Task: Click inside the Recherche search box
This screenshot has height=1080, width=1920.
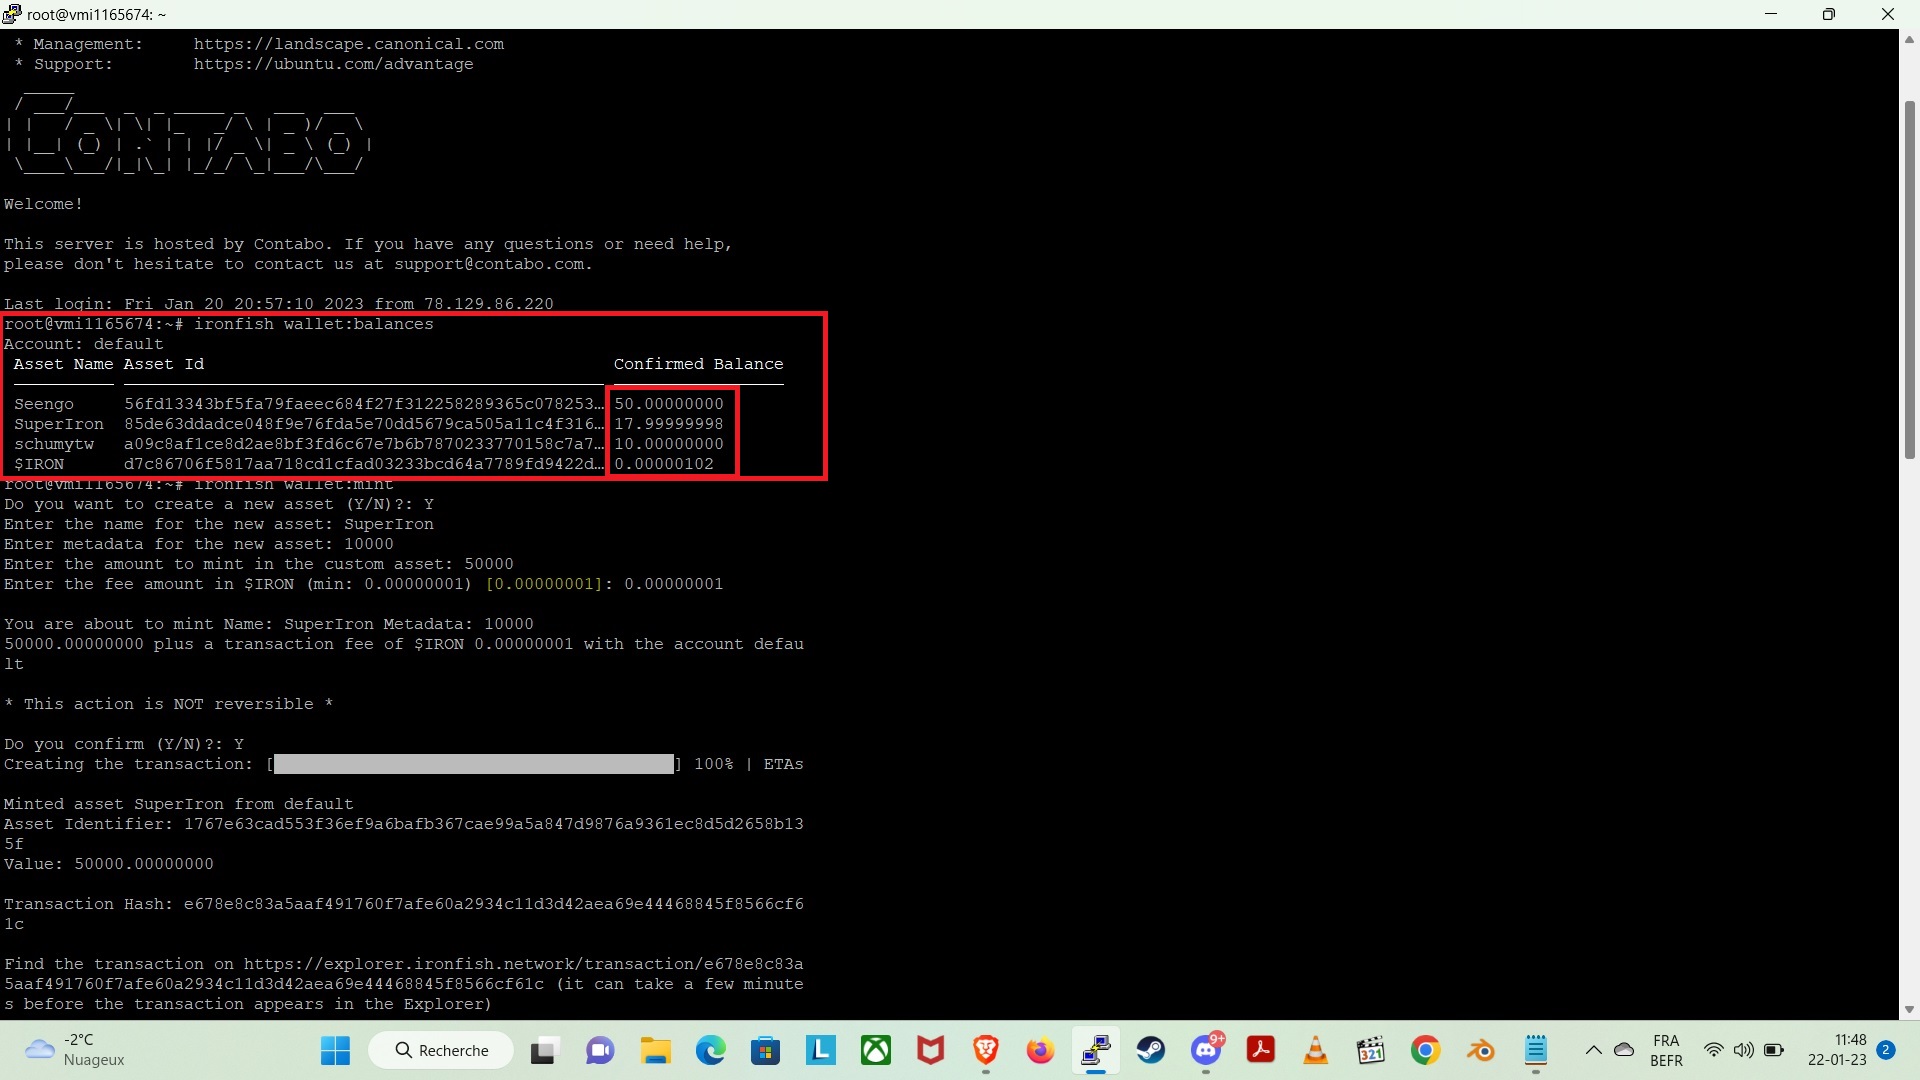Action: [440, 1050]
